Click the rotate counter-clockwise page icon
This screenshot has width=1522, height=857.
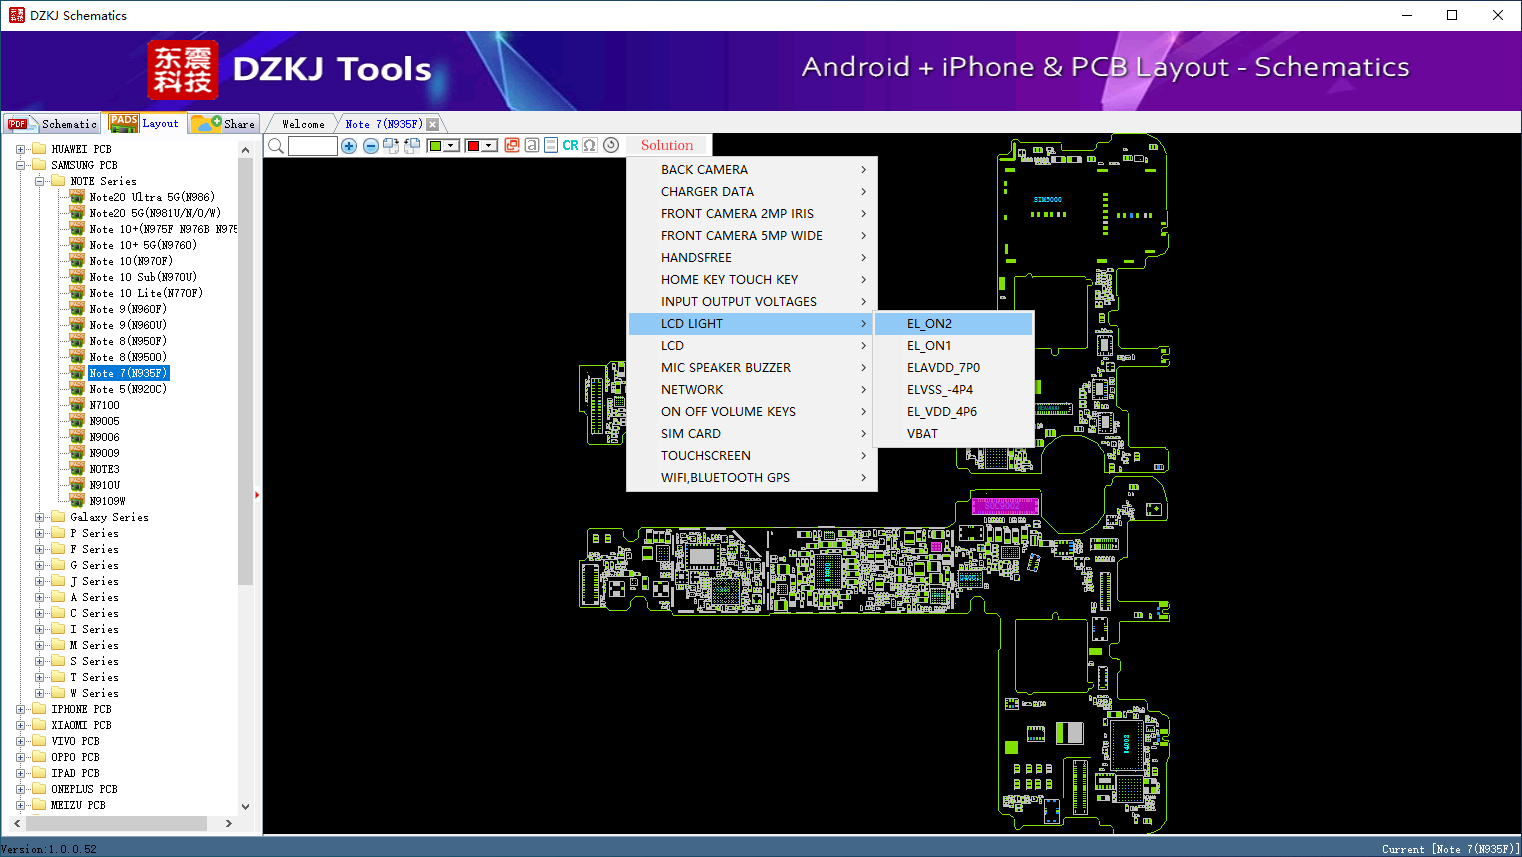pyautogui.click(x=411, y=146)
